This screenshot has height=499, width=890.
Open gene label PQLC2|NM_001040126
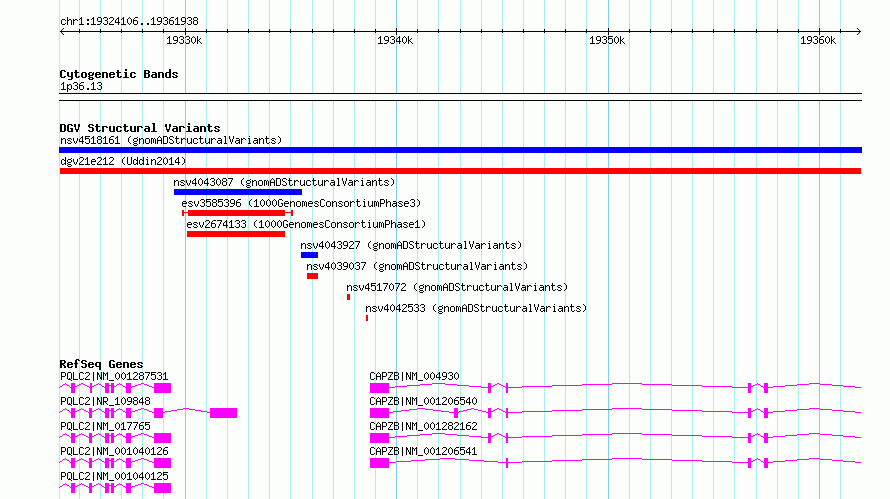click(x=114, y=451)
